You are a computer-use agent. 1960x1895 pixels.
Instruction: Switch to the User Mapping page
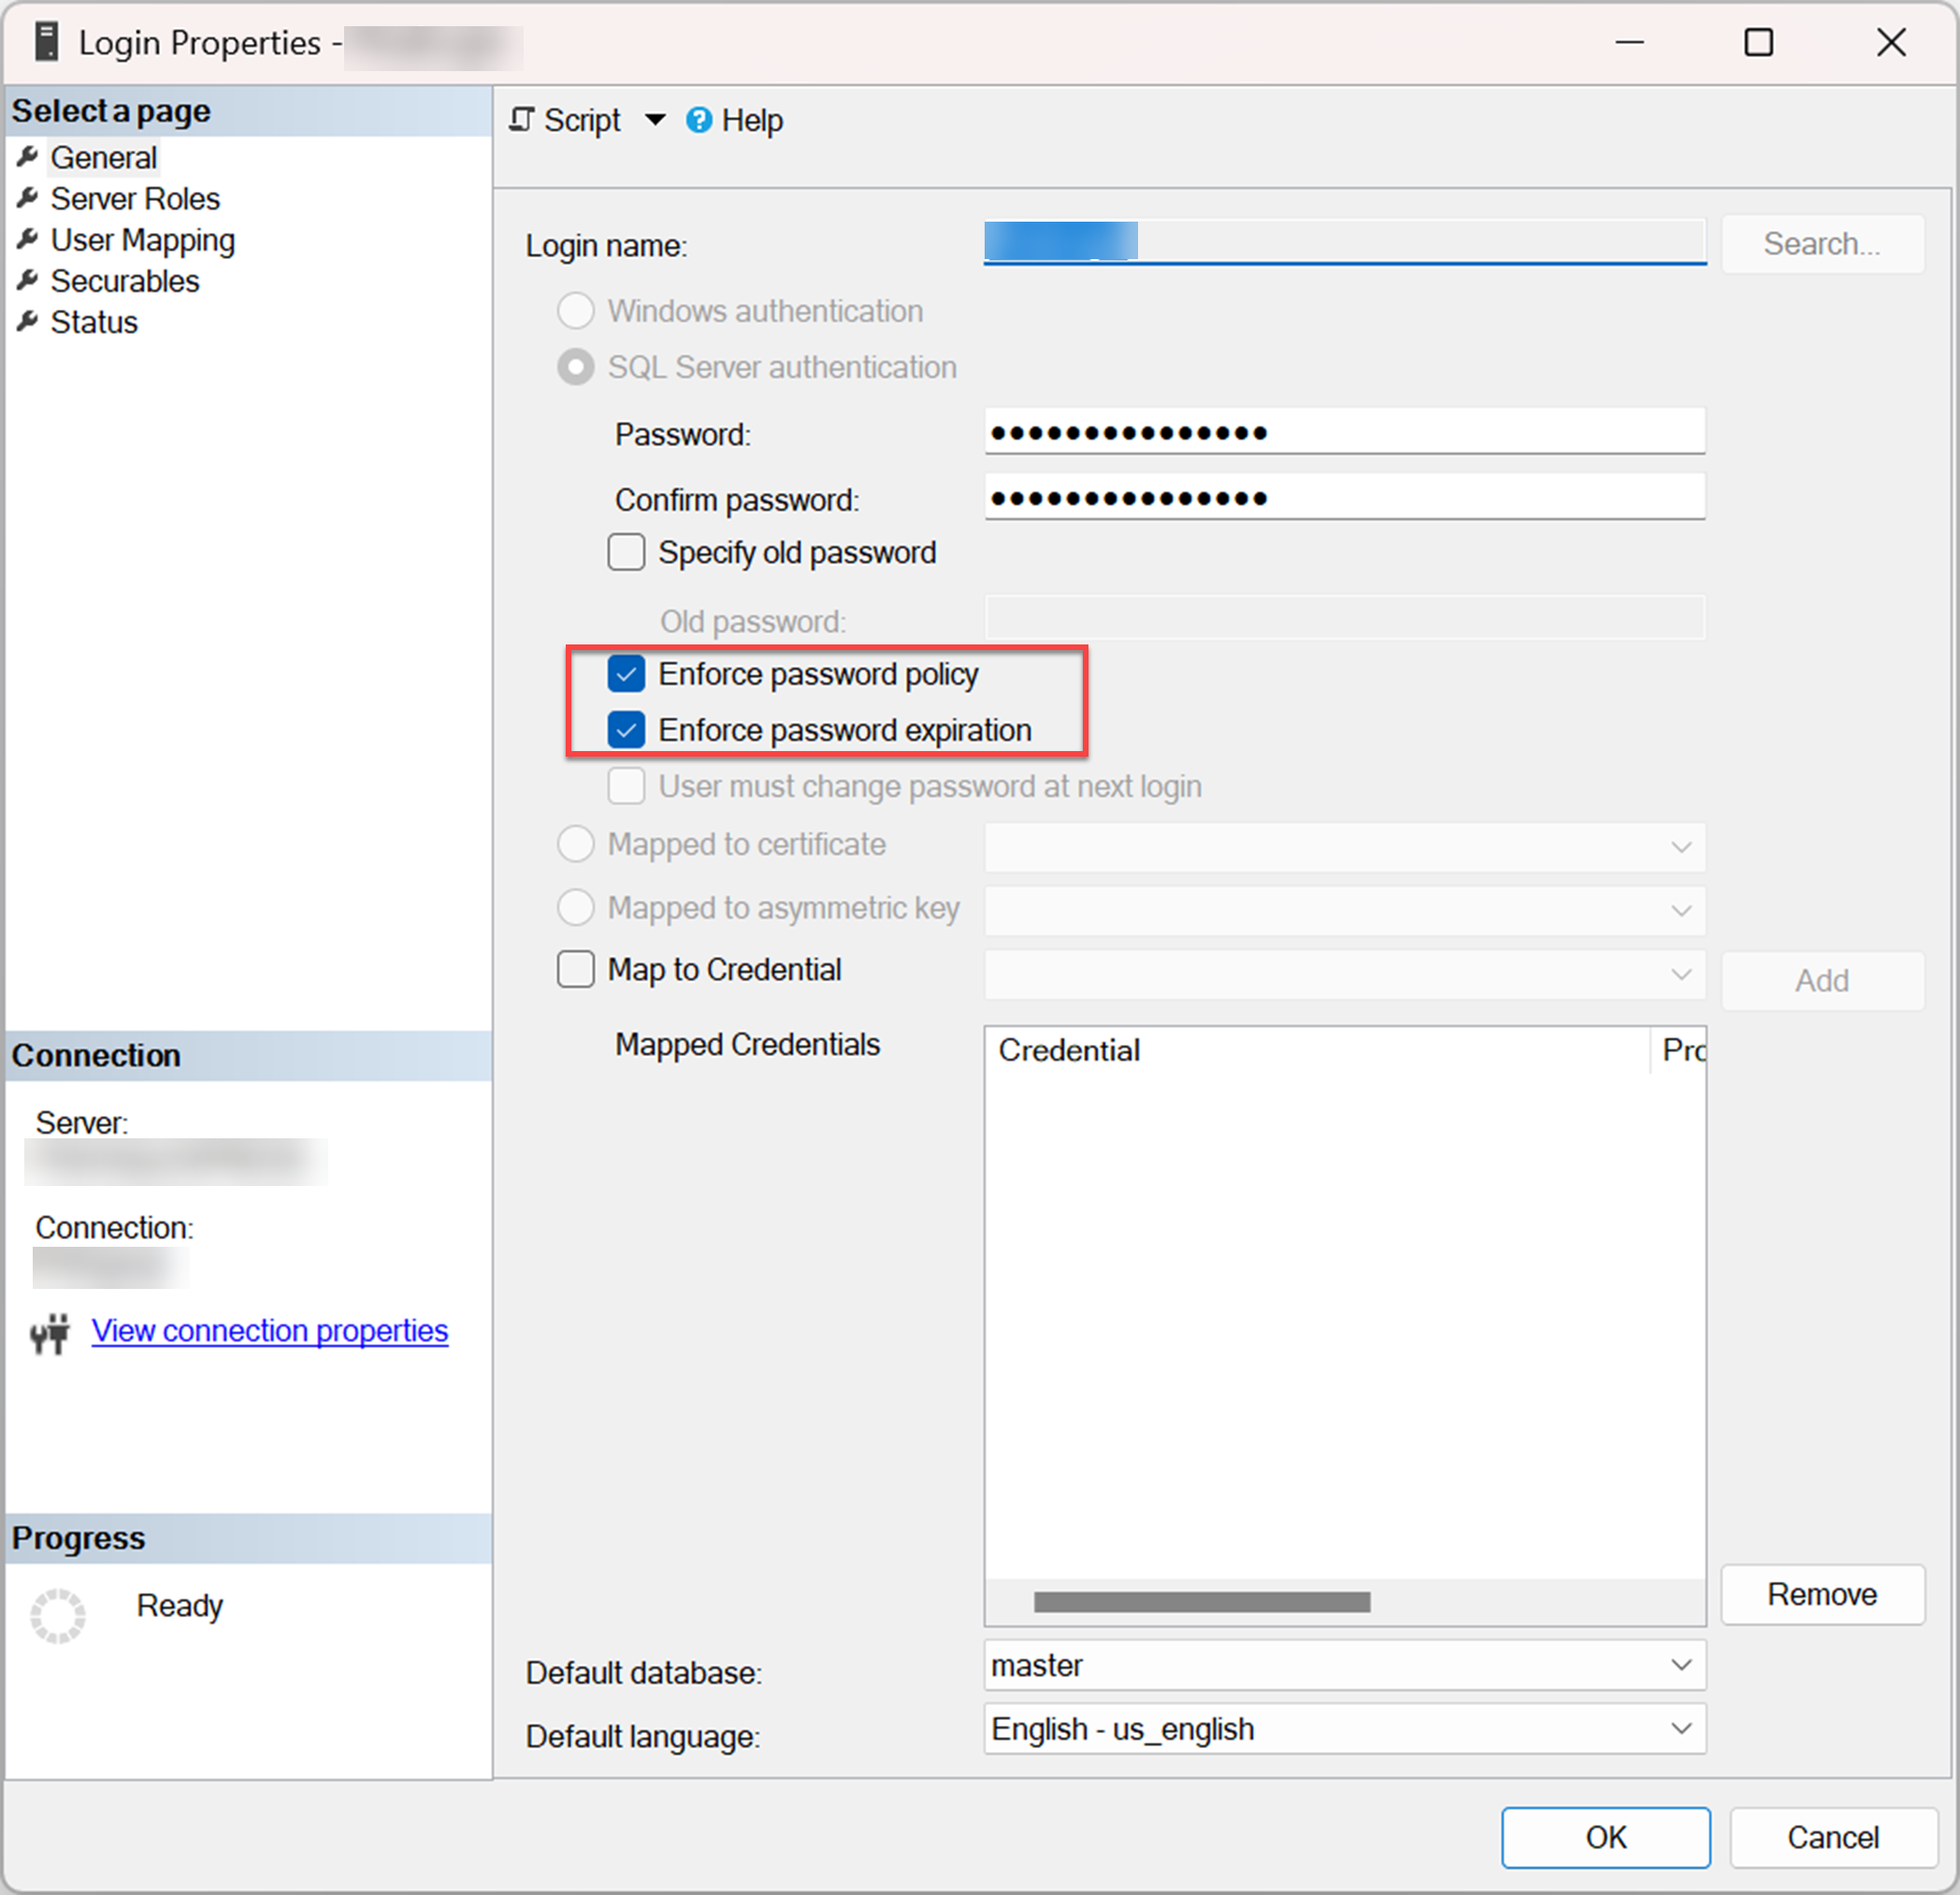(142, 239)
